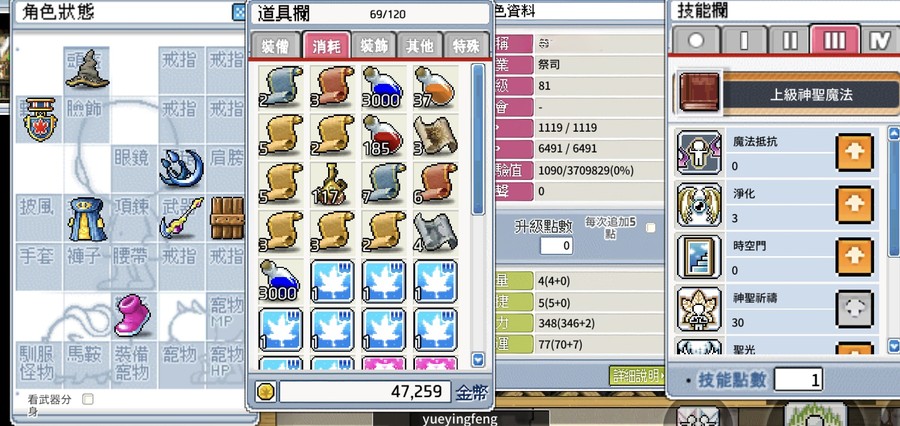Select the equipped wizard hat icon

tap(87, 69)
